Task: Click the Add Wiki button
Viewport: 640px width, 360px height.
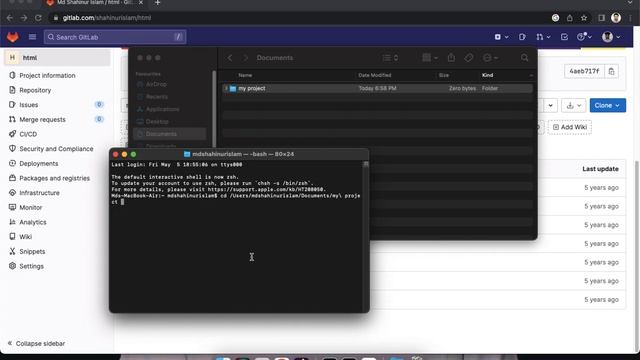Action: coord(570,127)
